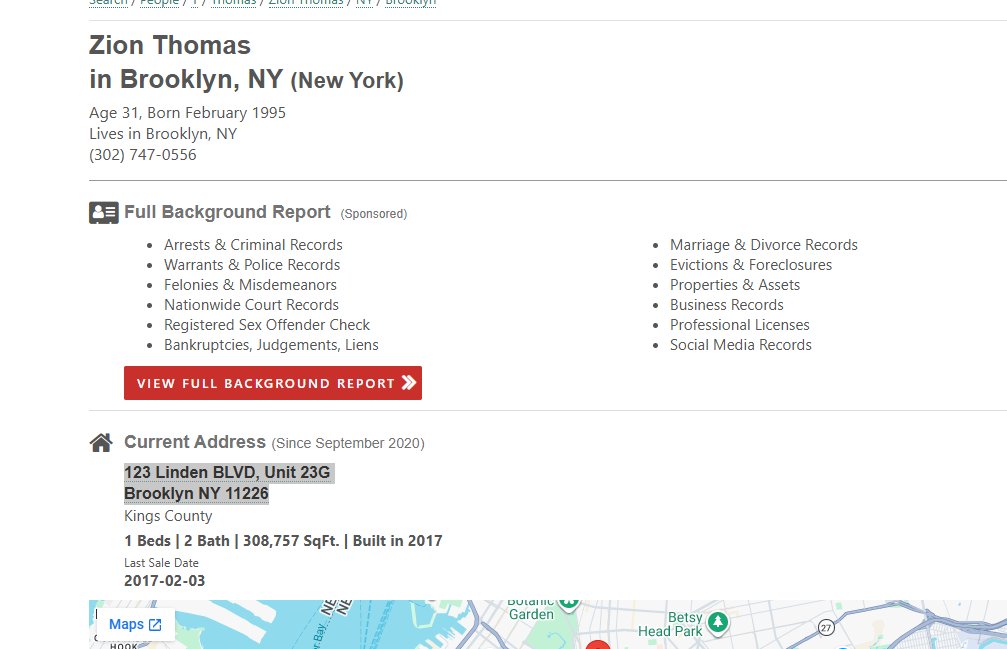
Task: Click the Full Background Report heading
Action: click(x=227, y=212)
